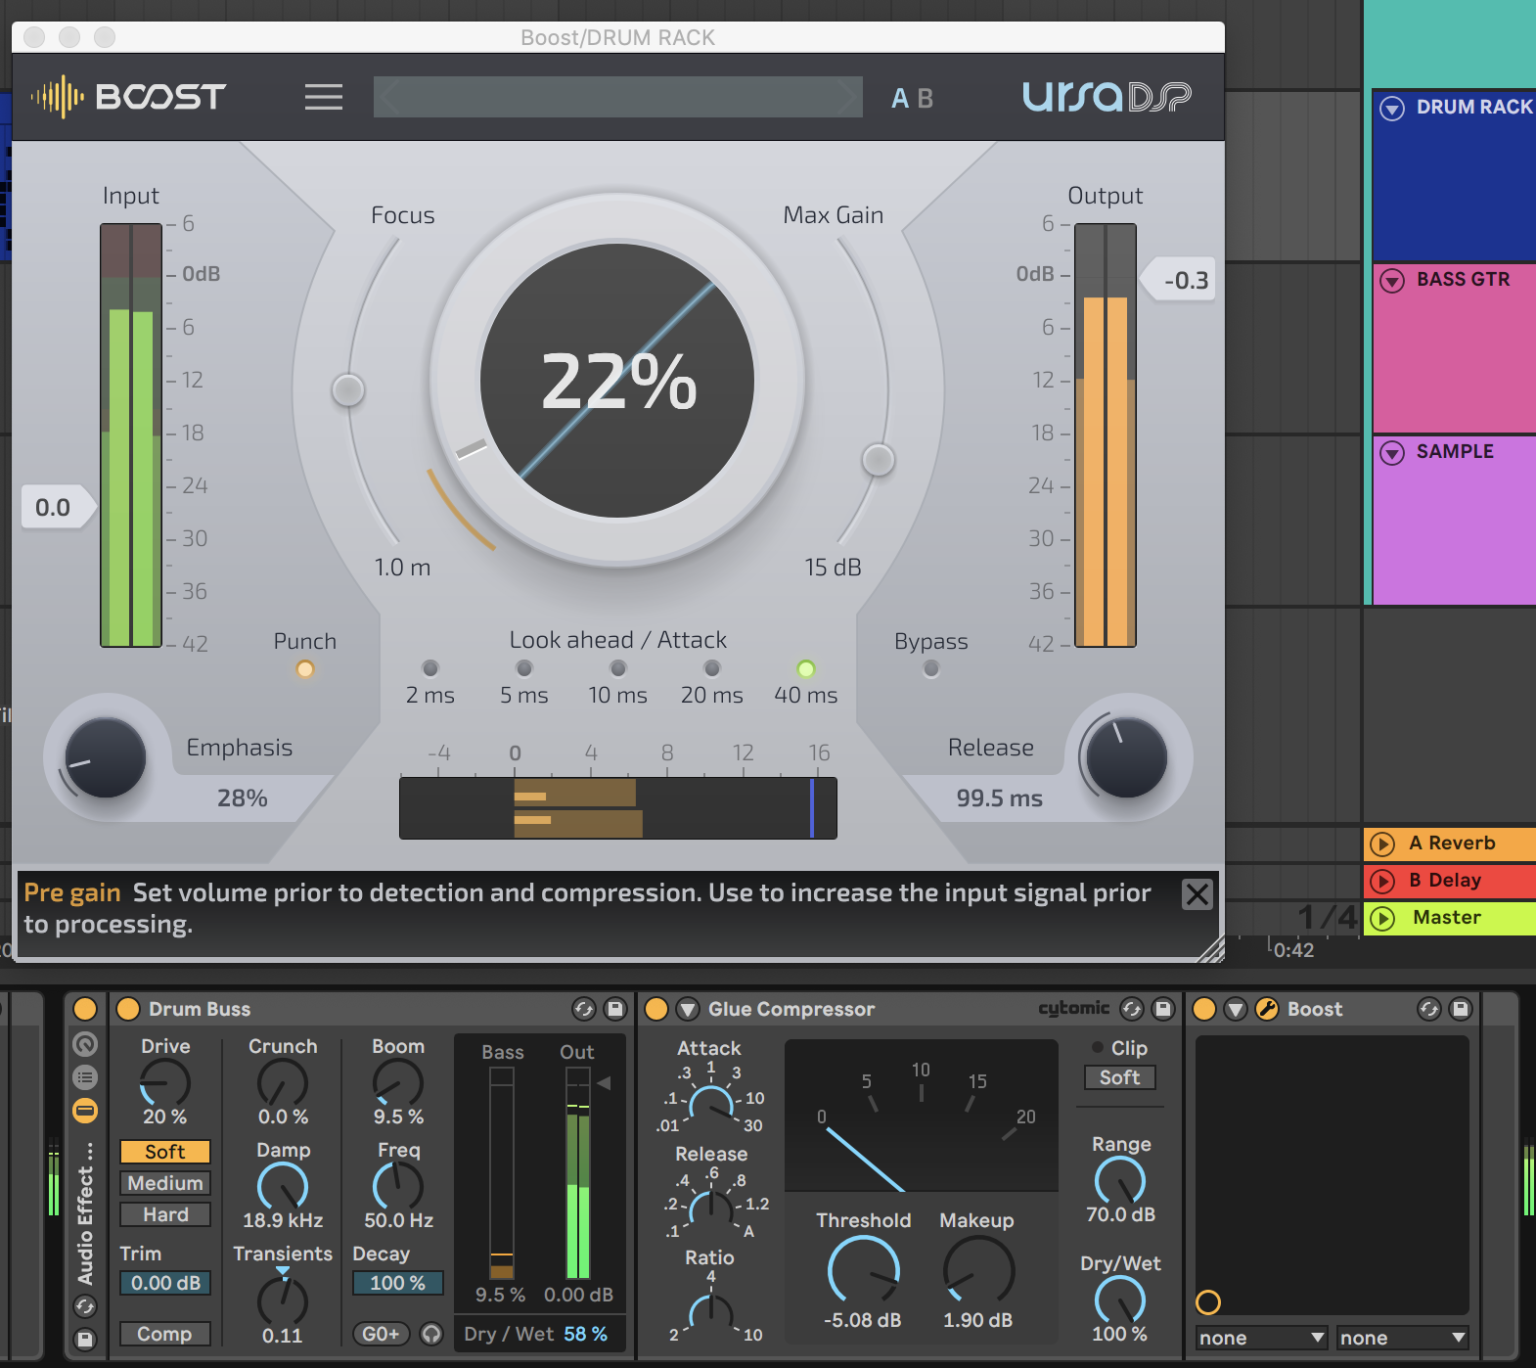Toggle the Comp button in Drum Buss
The width and height of the screenshot is (1536, 1368).
165,1334
